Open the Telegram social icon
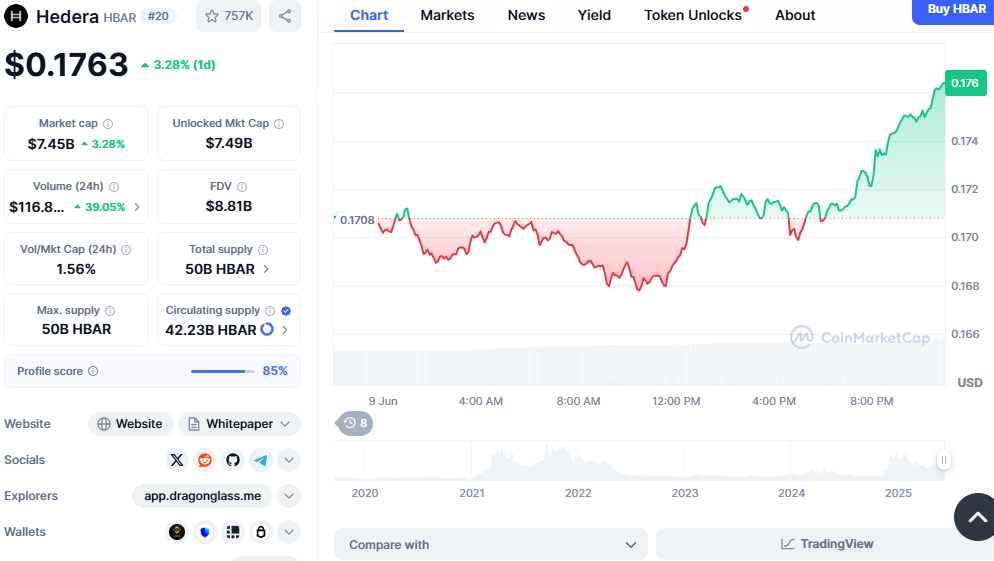Viewport: 994px width, 561px height. click(x=261, y=460)
